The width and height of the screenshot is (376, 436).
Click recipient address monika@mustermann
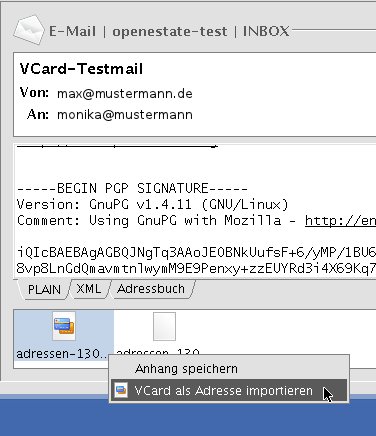(x=125, y=115)
